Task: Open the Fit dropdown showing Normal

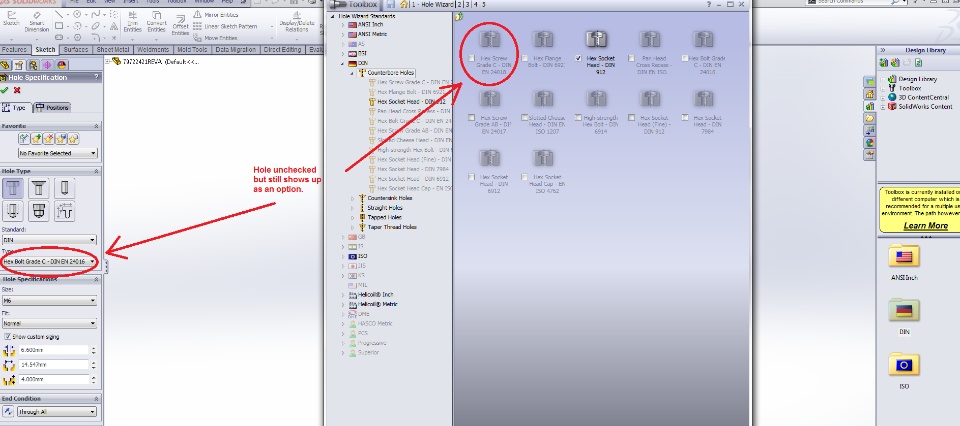Action: 49,323
